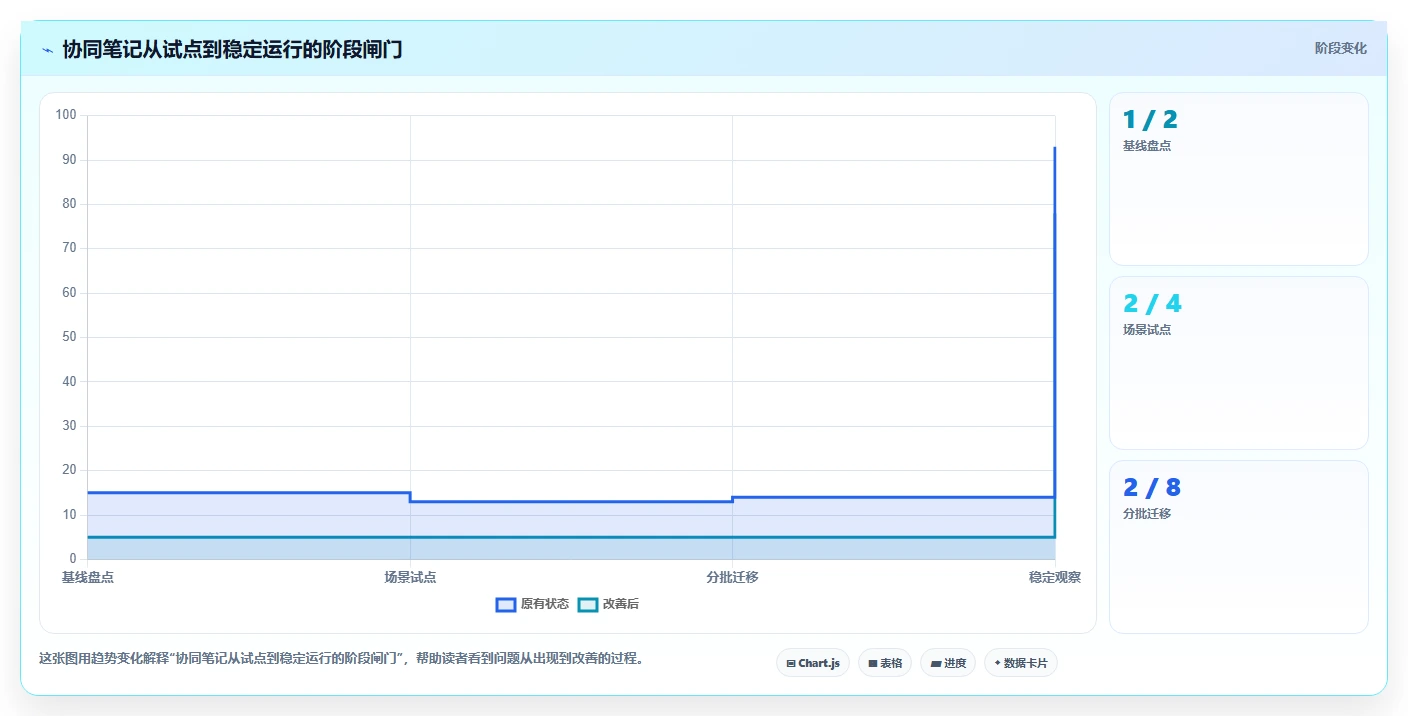Click the chart description sentence below the chart

(342, 658)
